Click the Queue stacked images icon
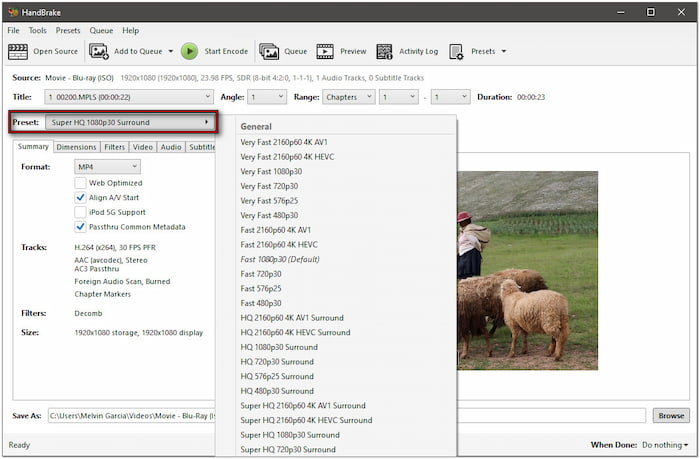The height and width of the screenshot is (459, 700). pyautogui.click(x=269, y=51)
